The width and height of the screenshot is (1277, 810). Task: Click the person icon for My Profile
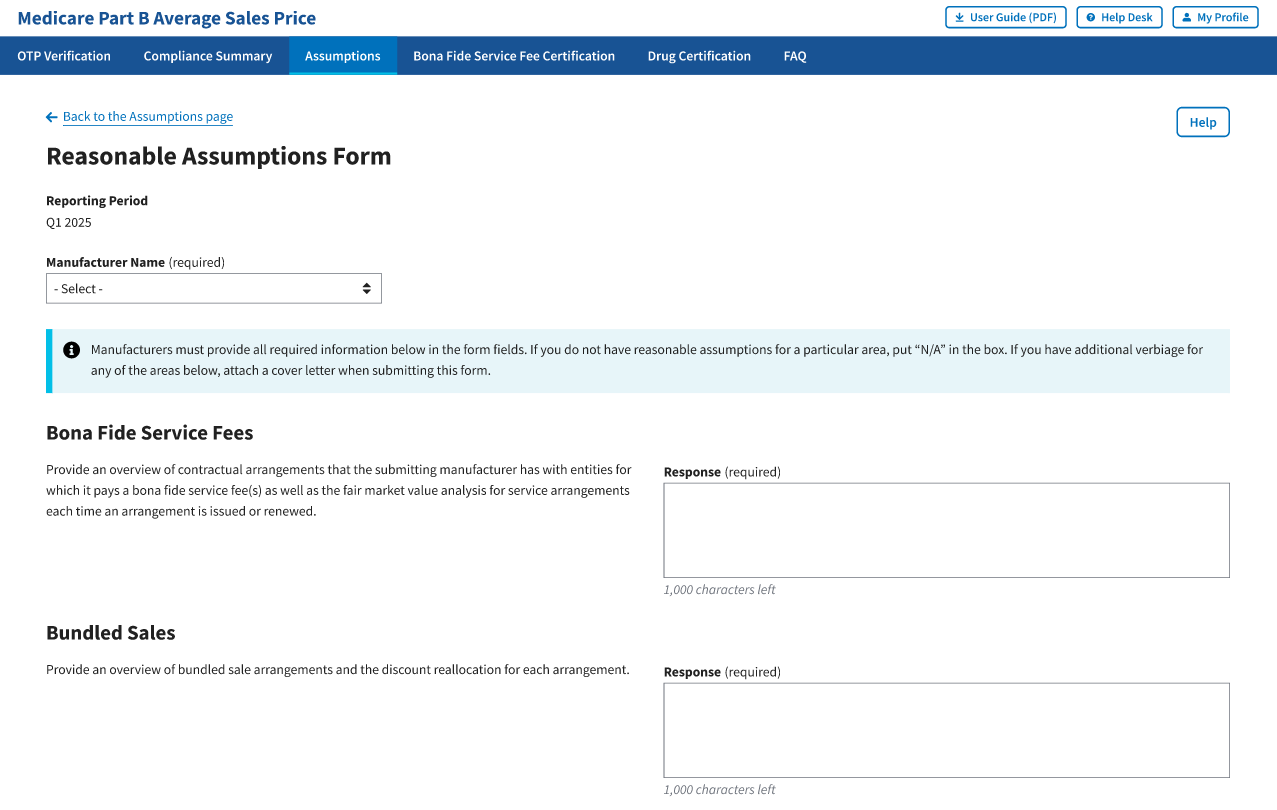pos(1186,18)
